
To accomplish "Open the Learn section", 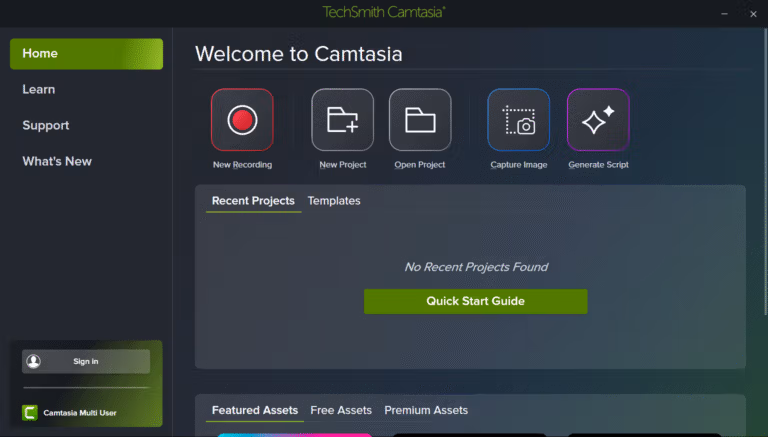I will (39, 90).
